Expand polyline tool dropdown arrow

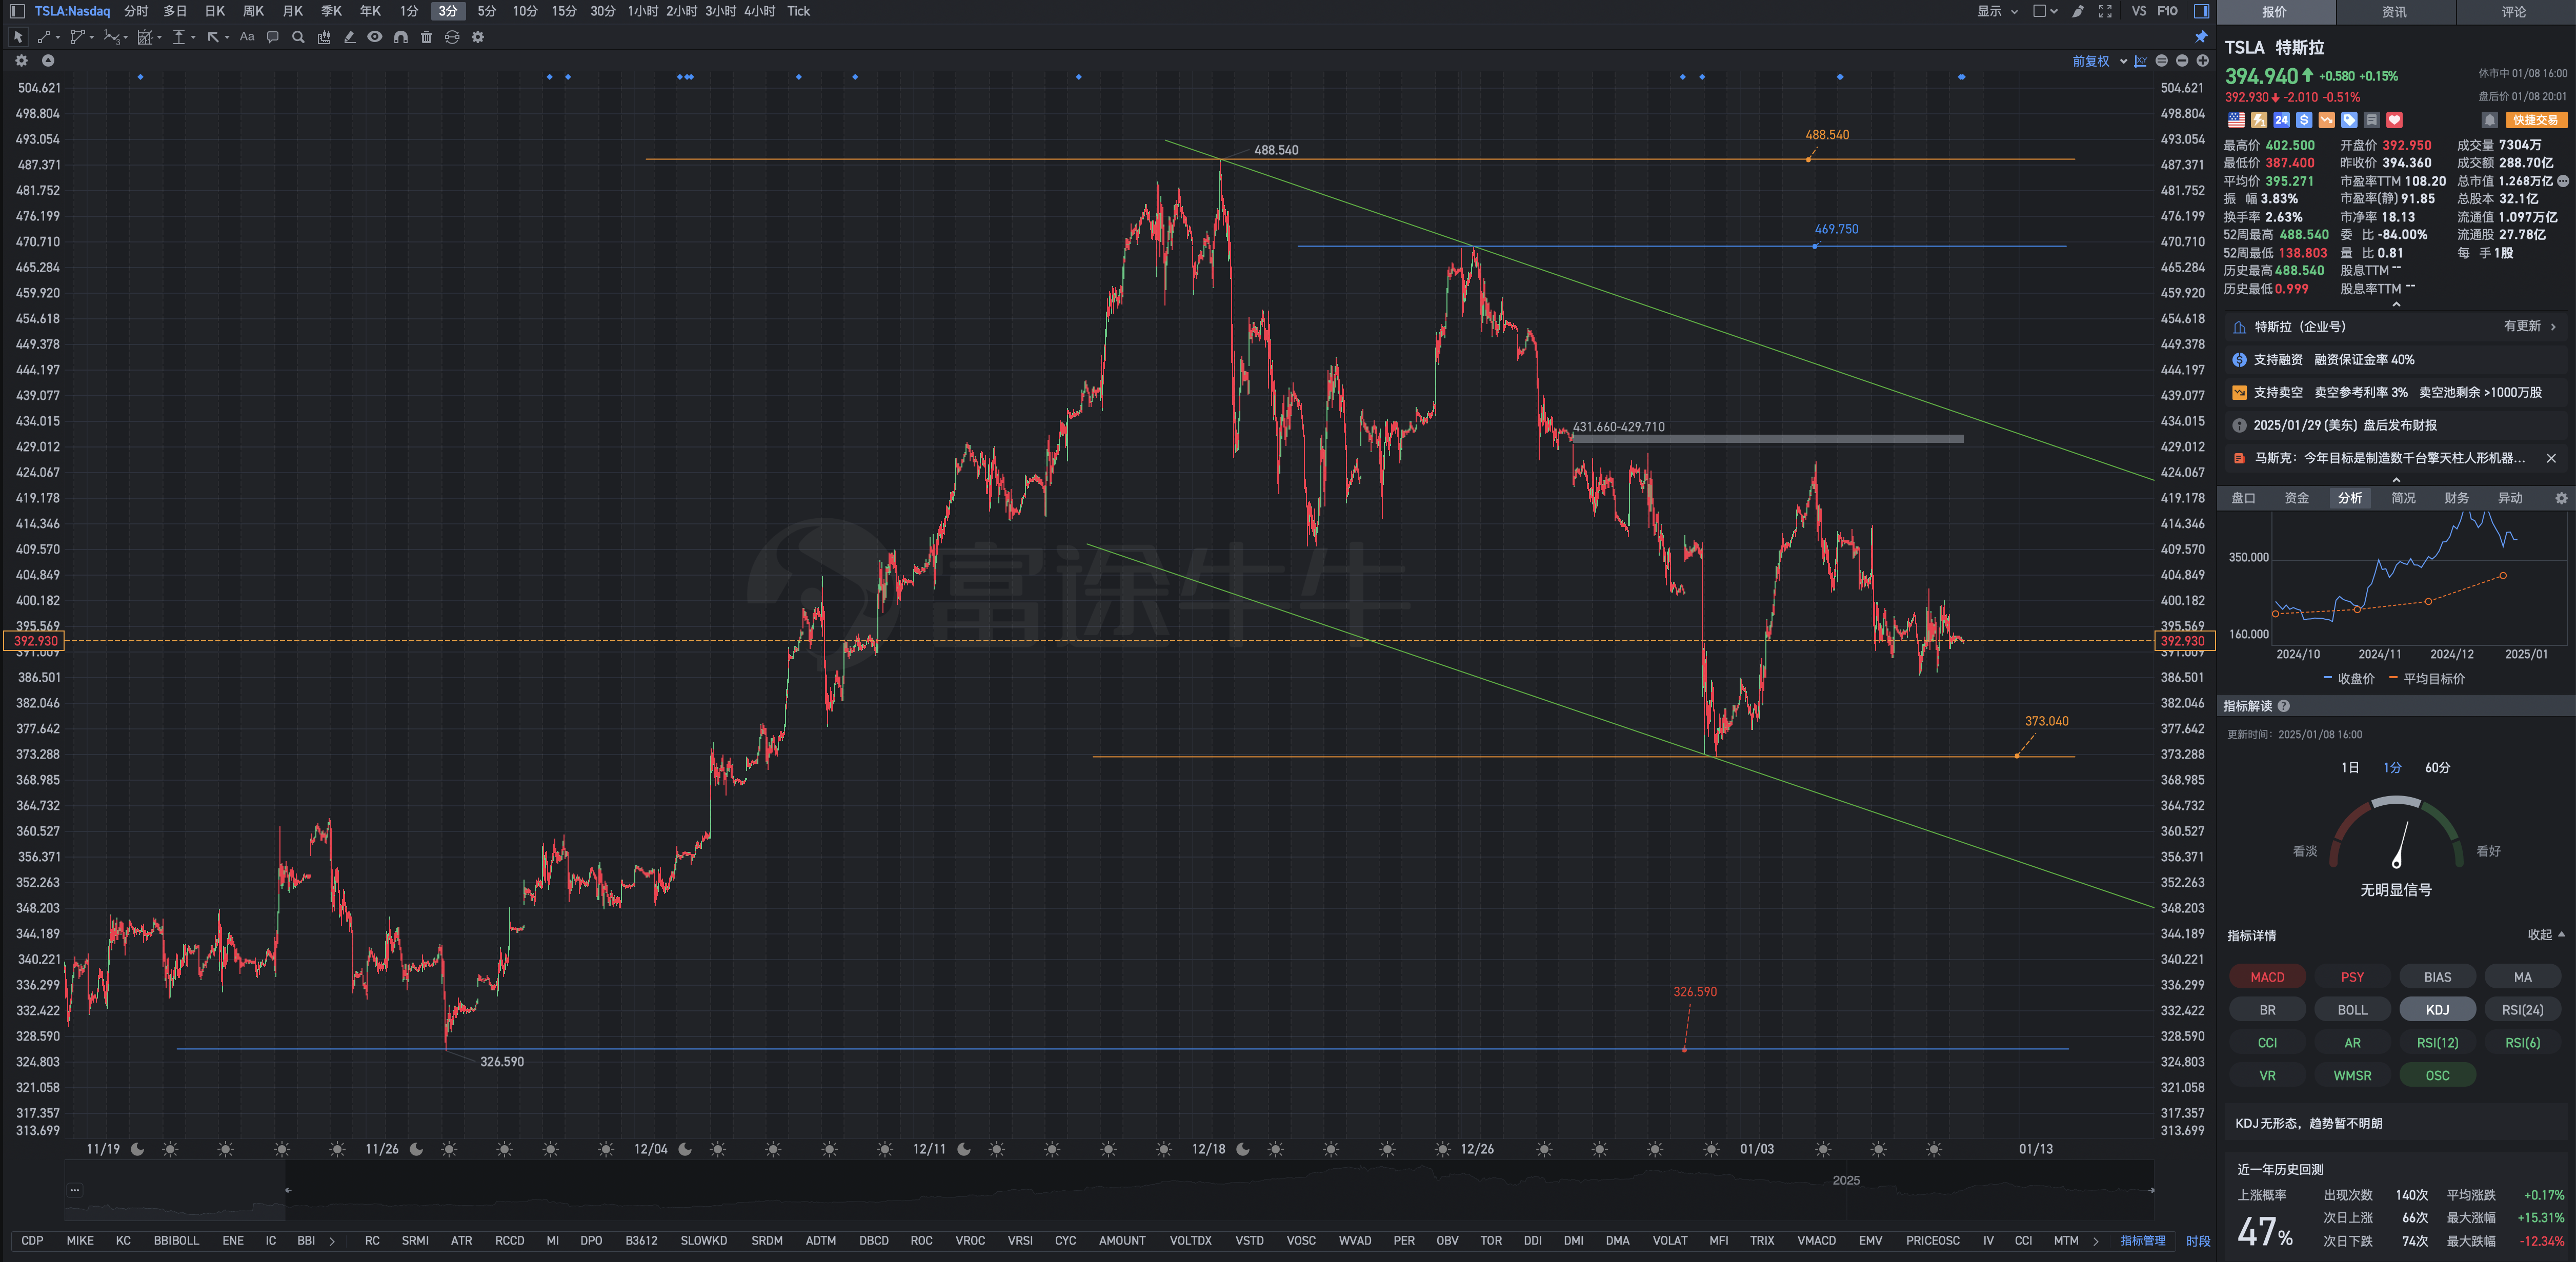tap(92, 38)
